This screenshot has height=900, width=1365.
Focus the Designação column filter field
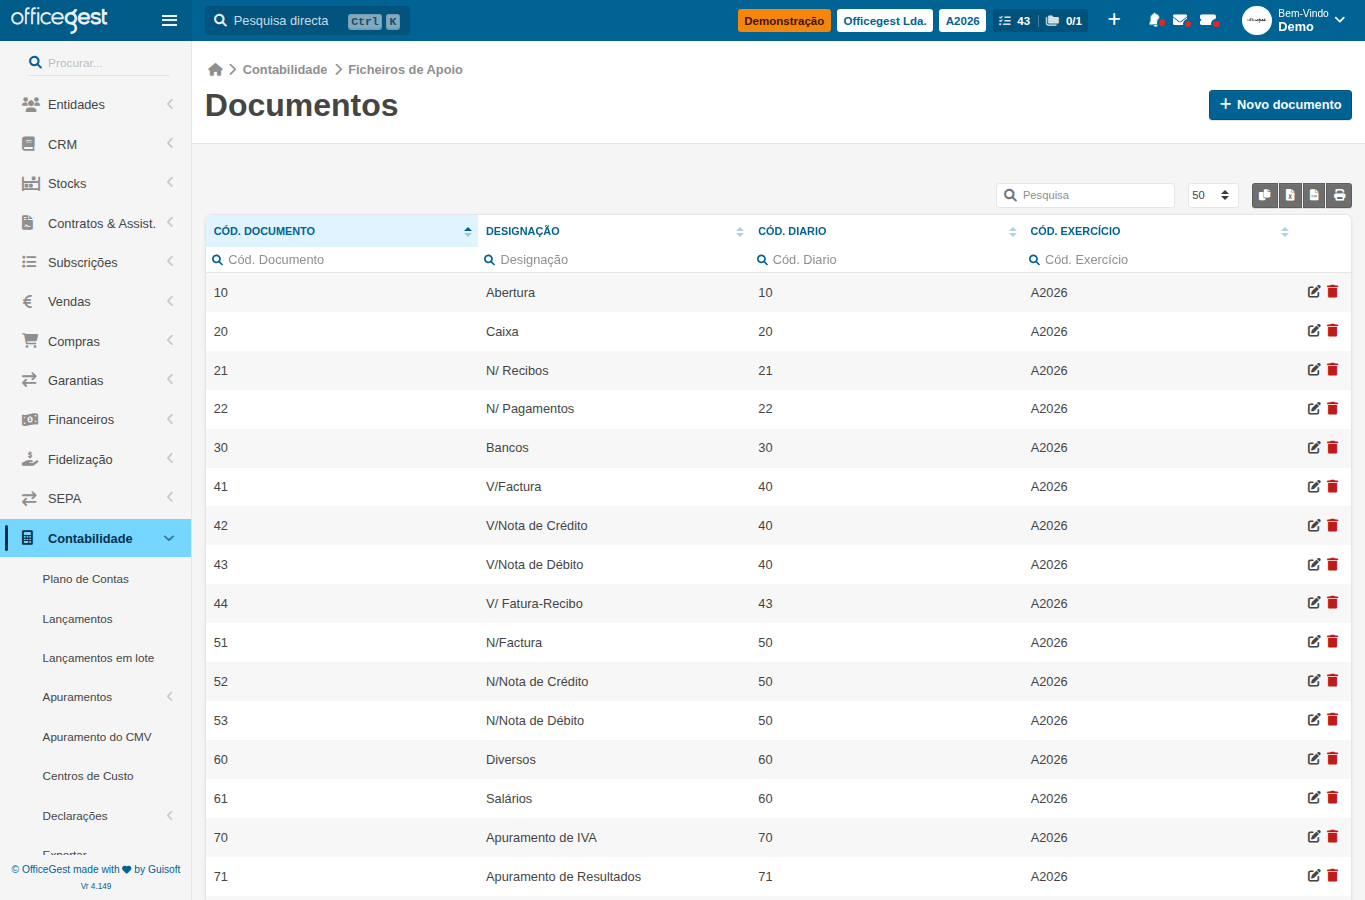pos(614,260)
